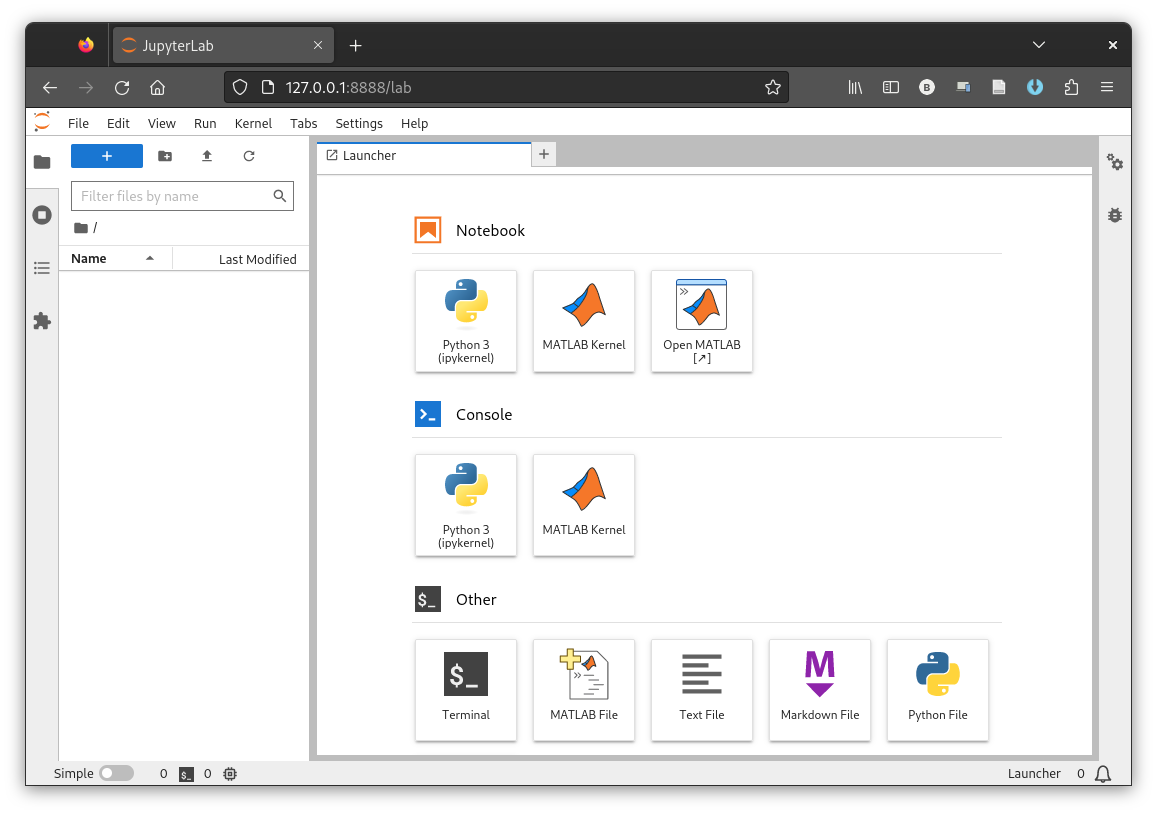Start a Python 3 console

pos(465,505)
